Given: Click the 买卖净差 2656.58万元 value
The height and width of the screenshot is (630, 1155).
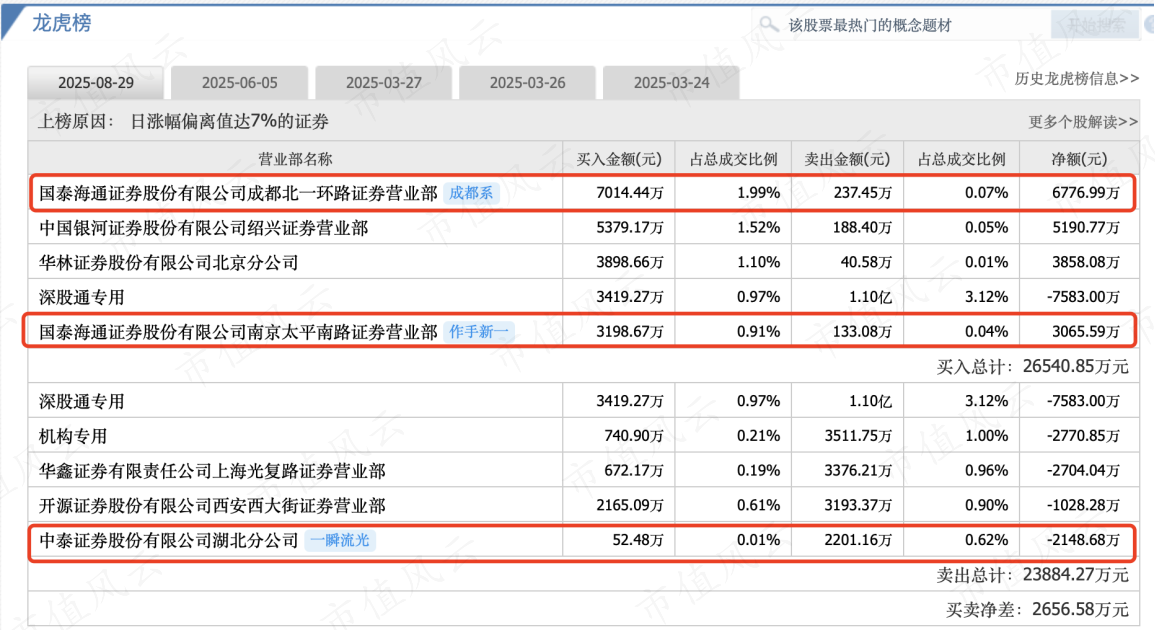Looking at the screenshot, I should pos(1037,609).
